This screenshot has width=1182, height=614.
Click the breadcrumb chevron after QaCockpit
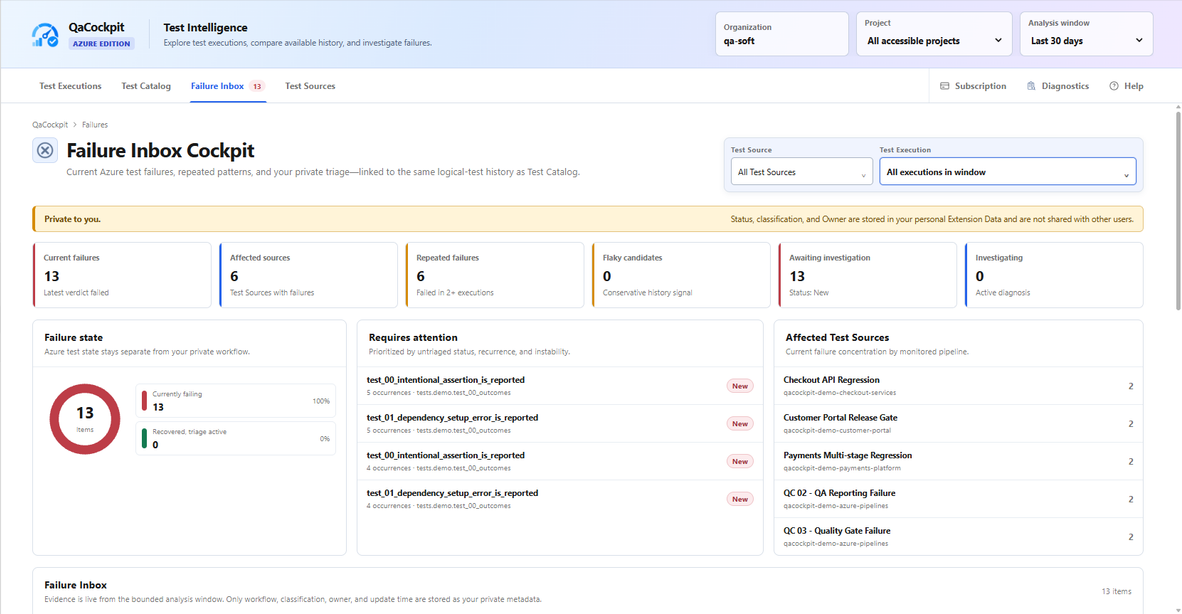pos(75,125)
